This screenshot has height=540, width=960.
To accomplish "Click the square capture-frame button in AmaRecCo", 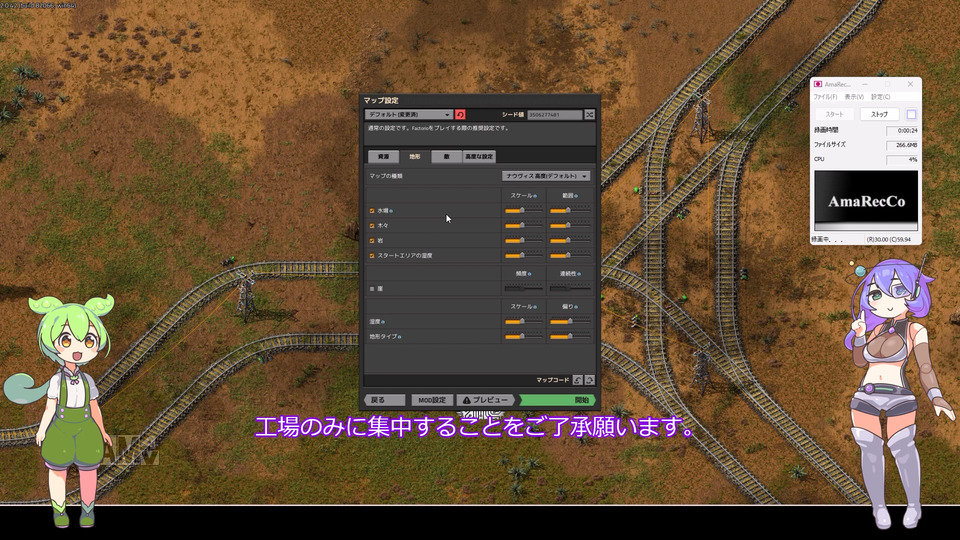I will point(911,114).
